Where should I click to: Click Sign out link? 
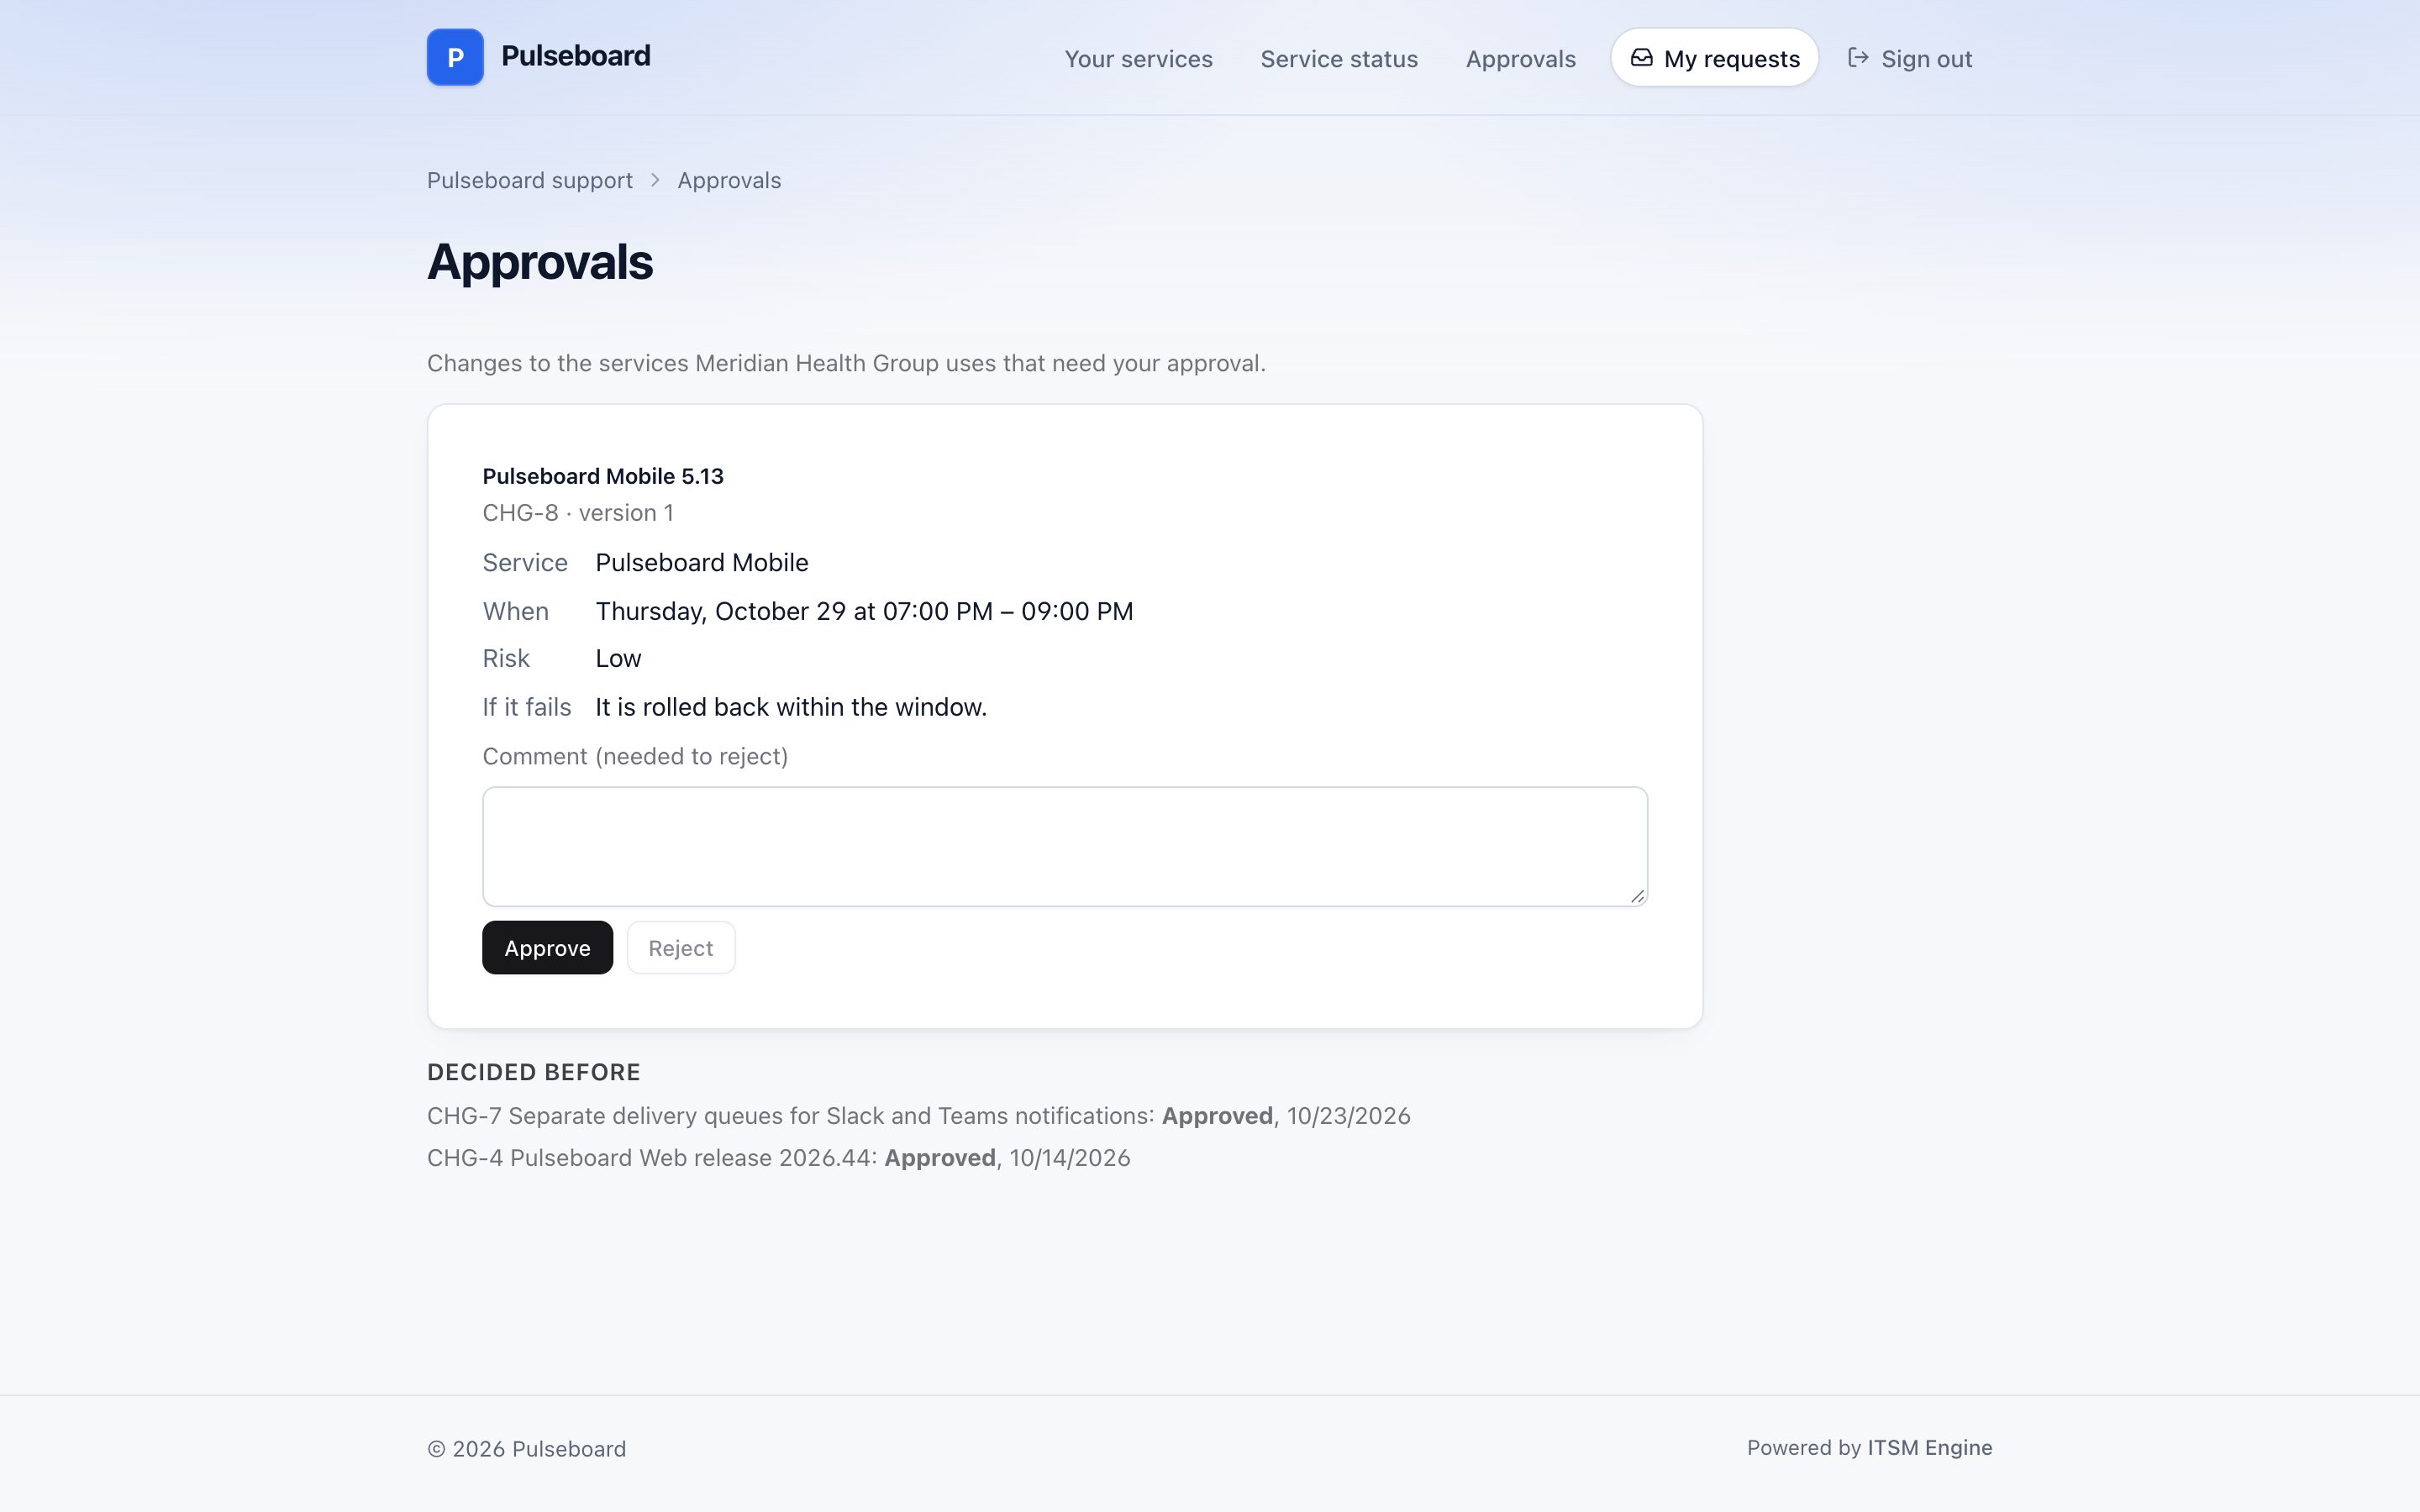[x=1909, y=59]
